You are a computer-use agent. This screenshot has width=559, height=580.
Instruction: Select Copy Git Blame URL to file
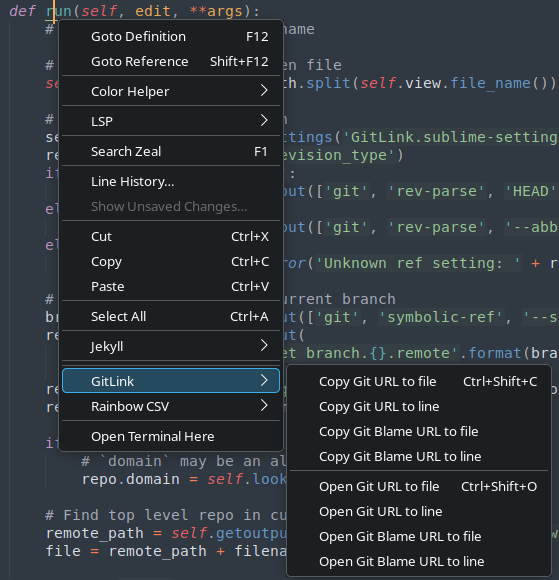[x=419, y=432]
